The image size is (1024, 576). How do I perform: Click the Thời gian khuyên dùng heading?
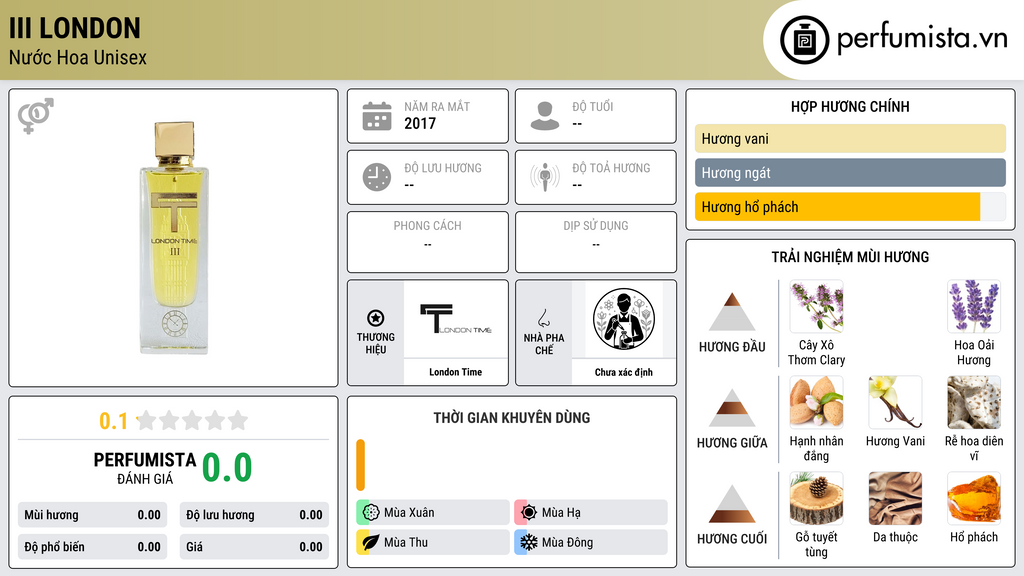511,418
